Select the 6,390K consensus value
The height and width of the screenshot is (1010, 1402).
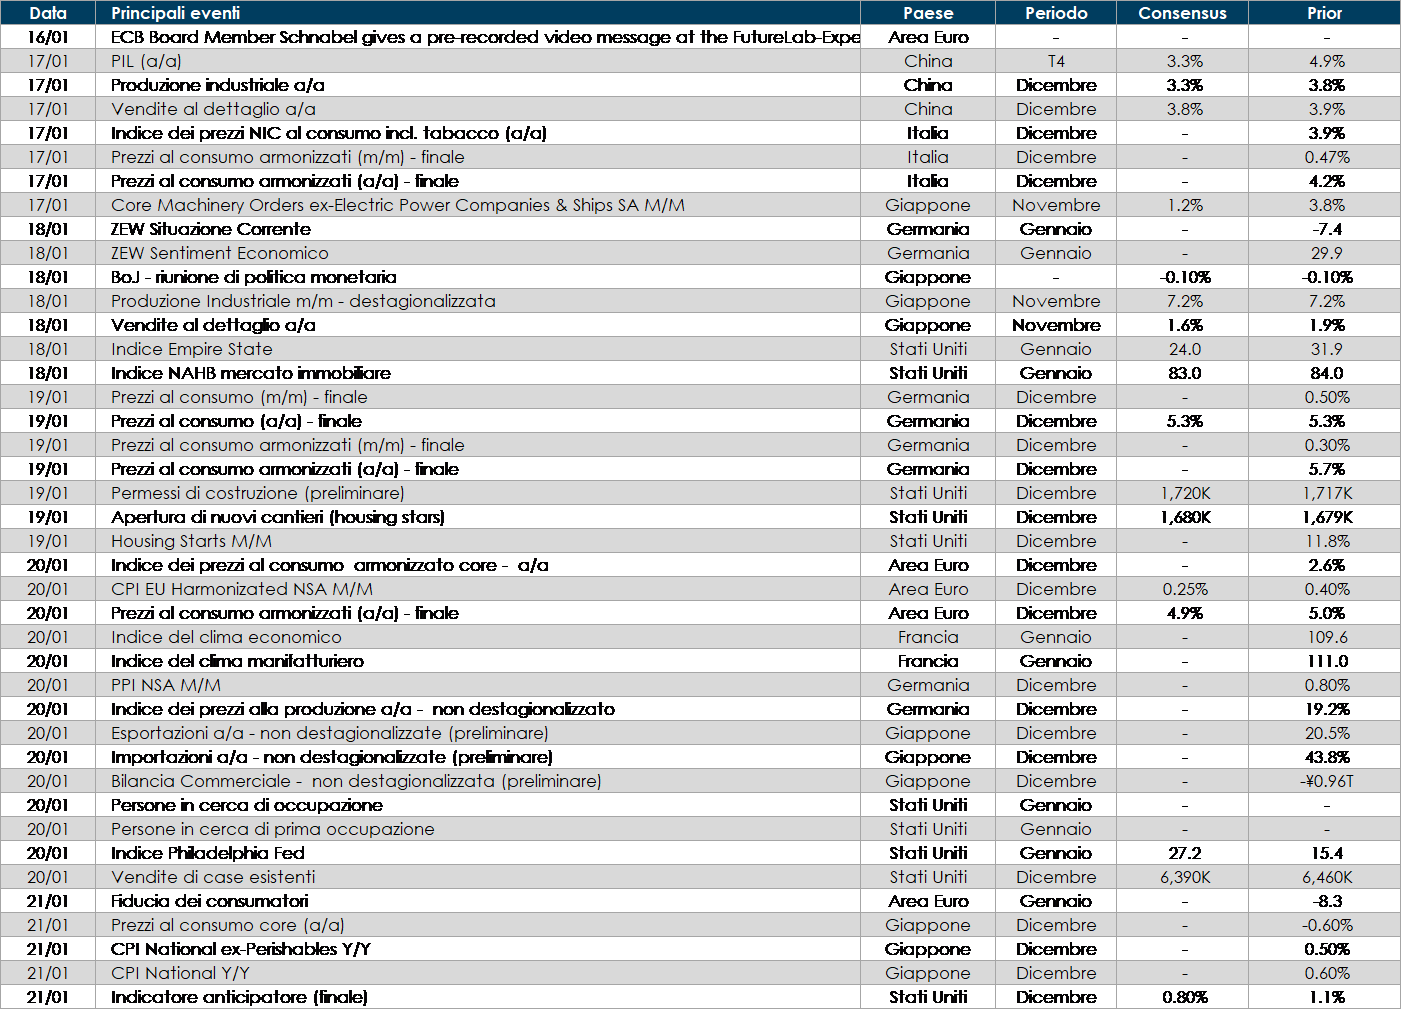coord(1184,877)
